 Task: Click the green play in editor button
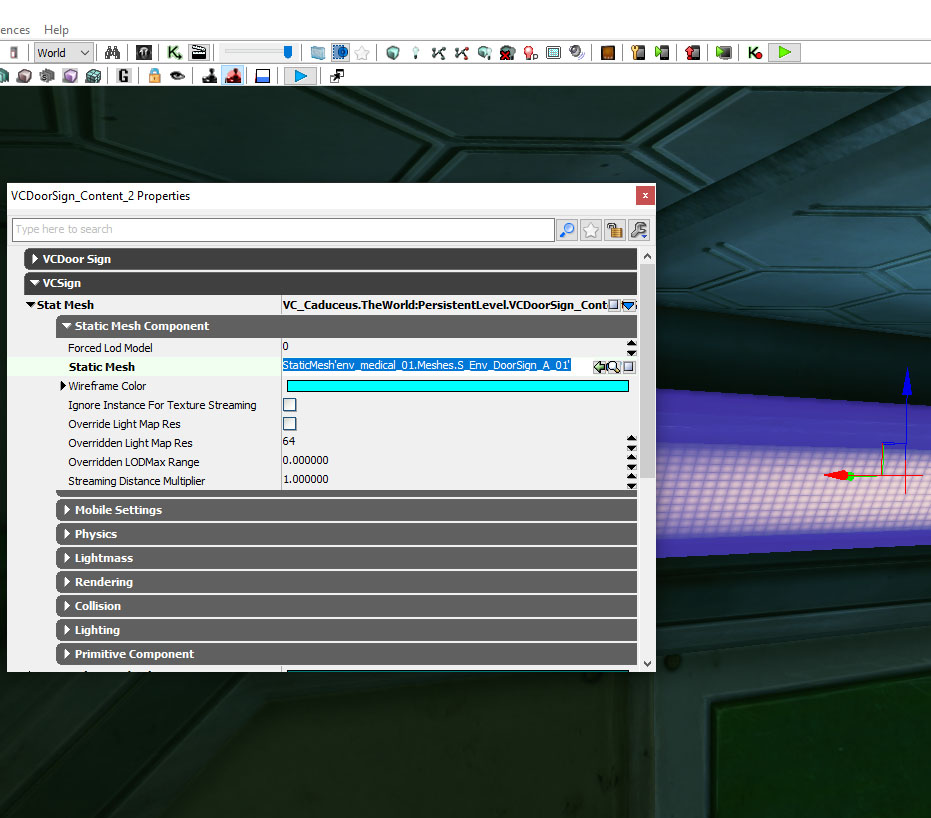784,52
